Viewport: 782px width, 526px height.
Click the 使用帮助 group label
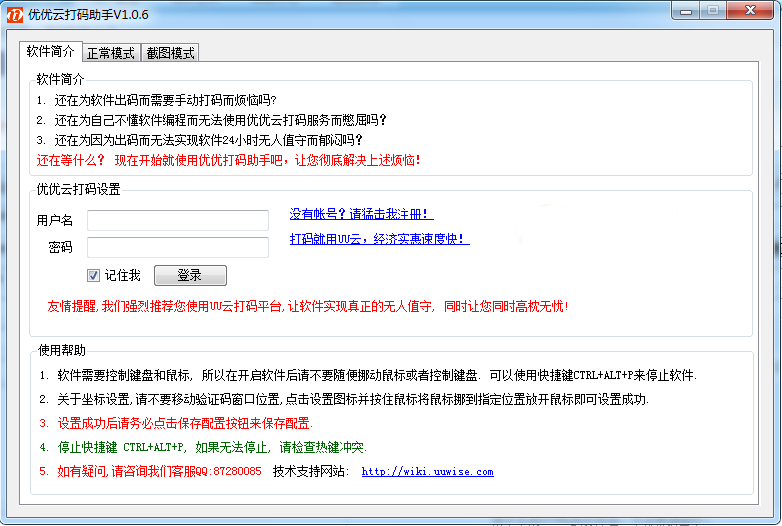[x=62, y=350]
